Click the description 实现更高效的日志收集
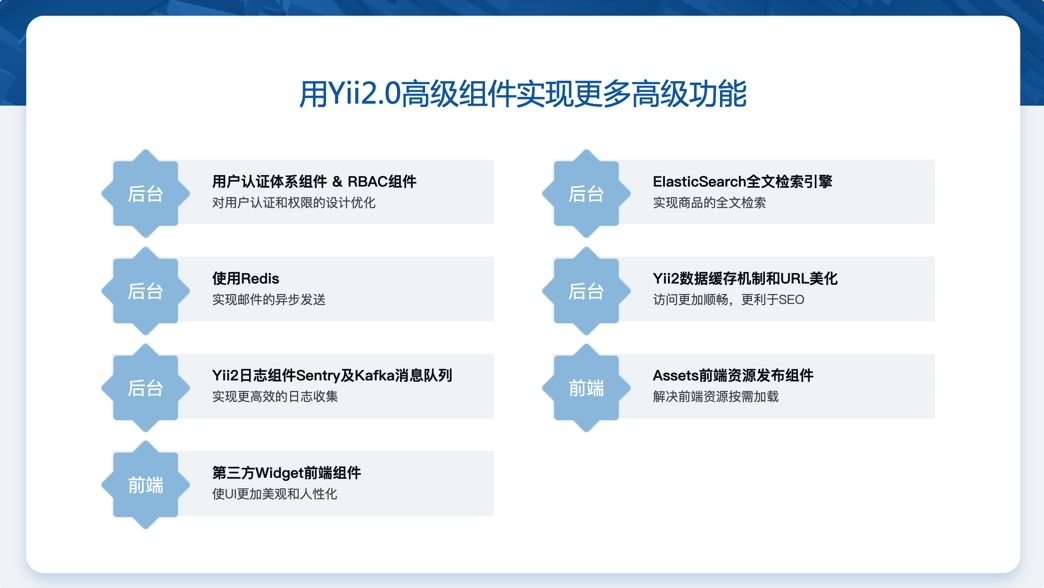The image size is (1044, 588). point(275,396)
